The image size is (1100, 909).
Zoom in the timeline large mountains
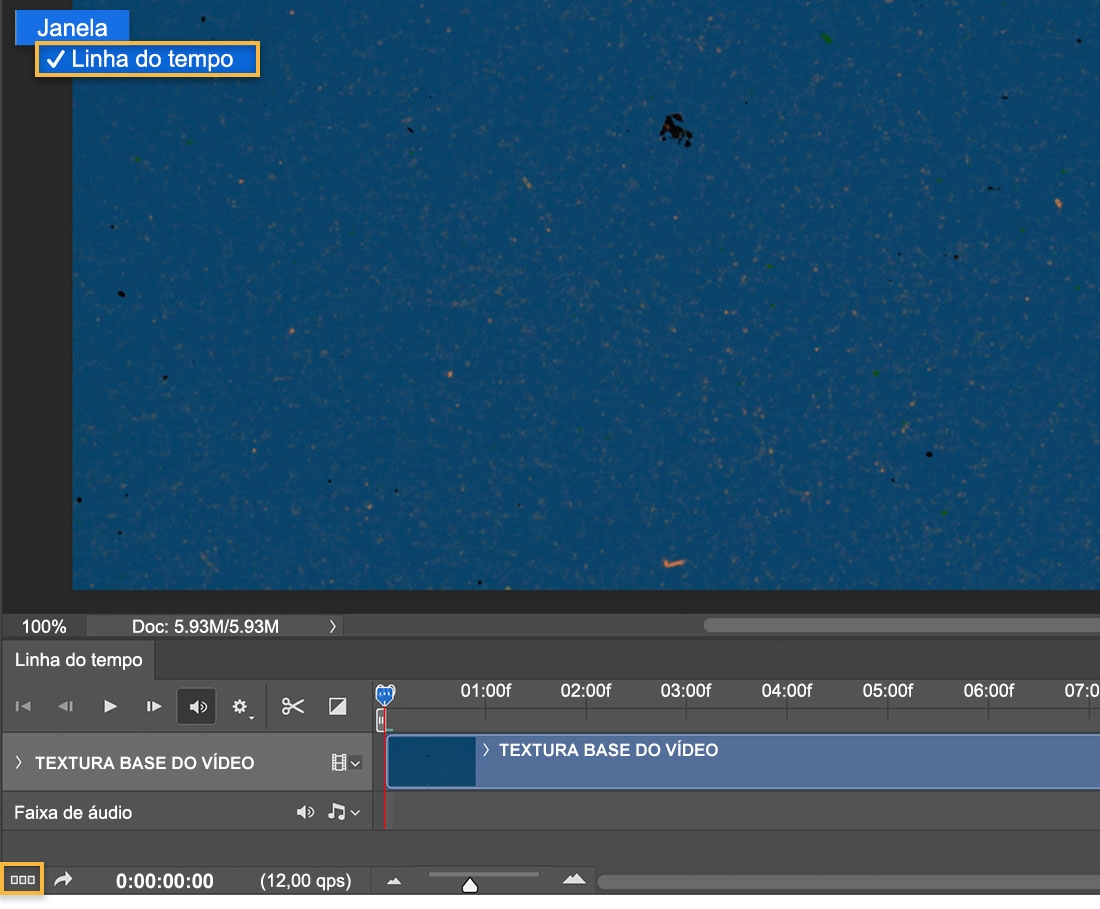pyautogui.click(x=574, y=879)
